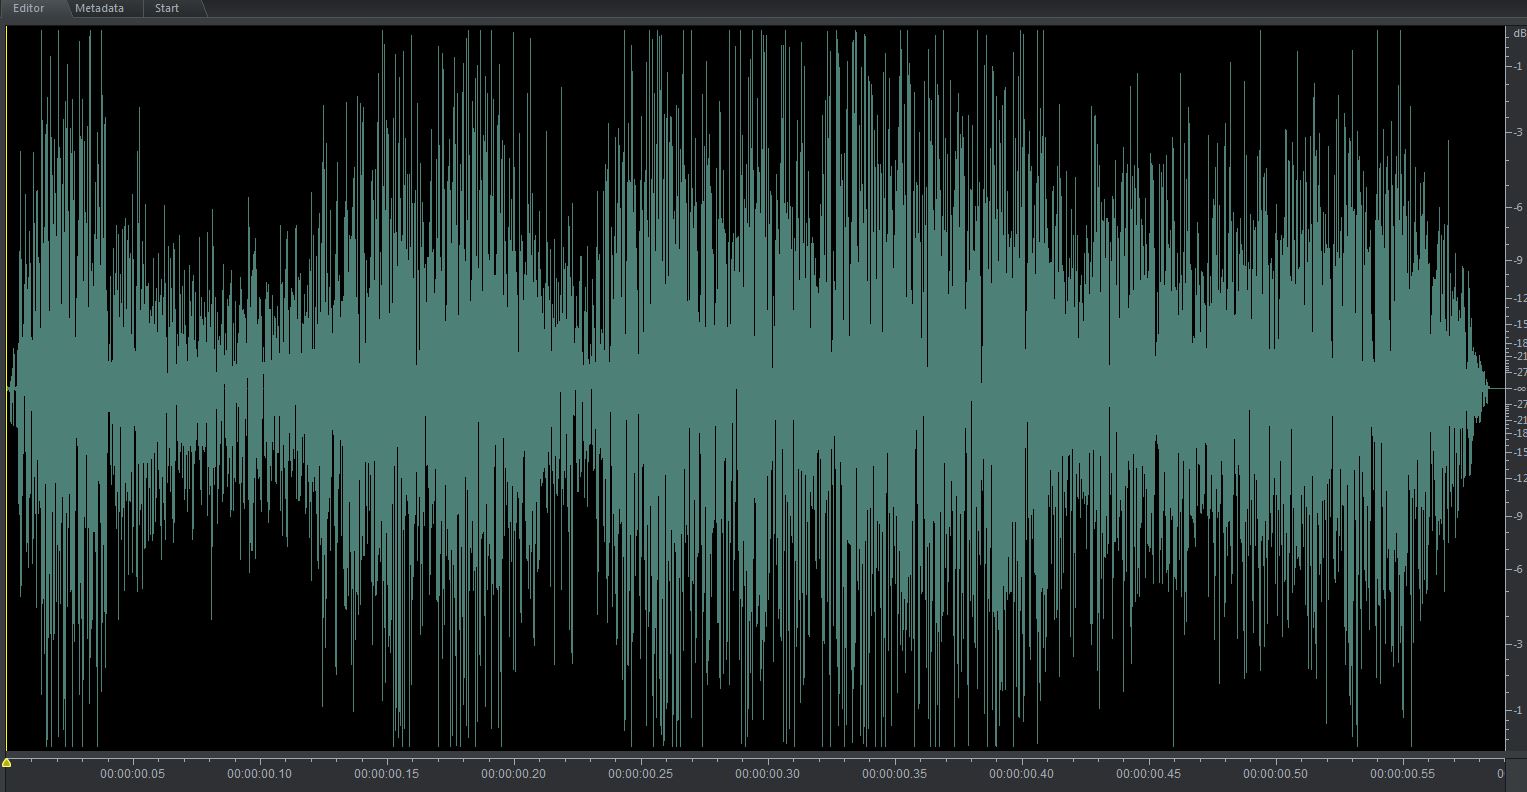Click the -1 dB mark in the upper scale half

coord(1518,66)
